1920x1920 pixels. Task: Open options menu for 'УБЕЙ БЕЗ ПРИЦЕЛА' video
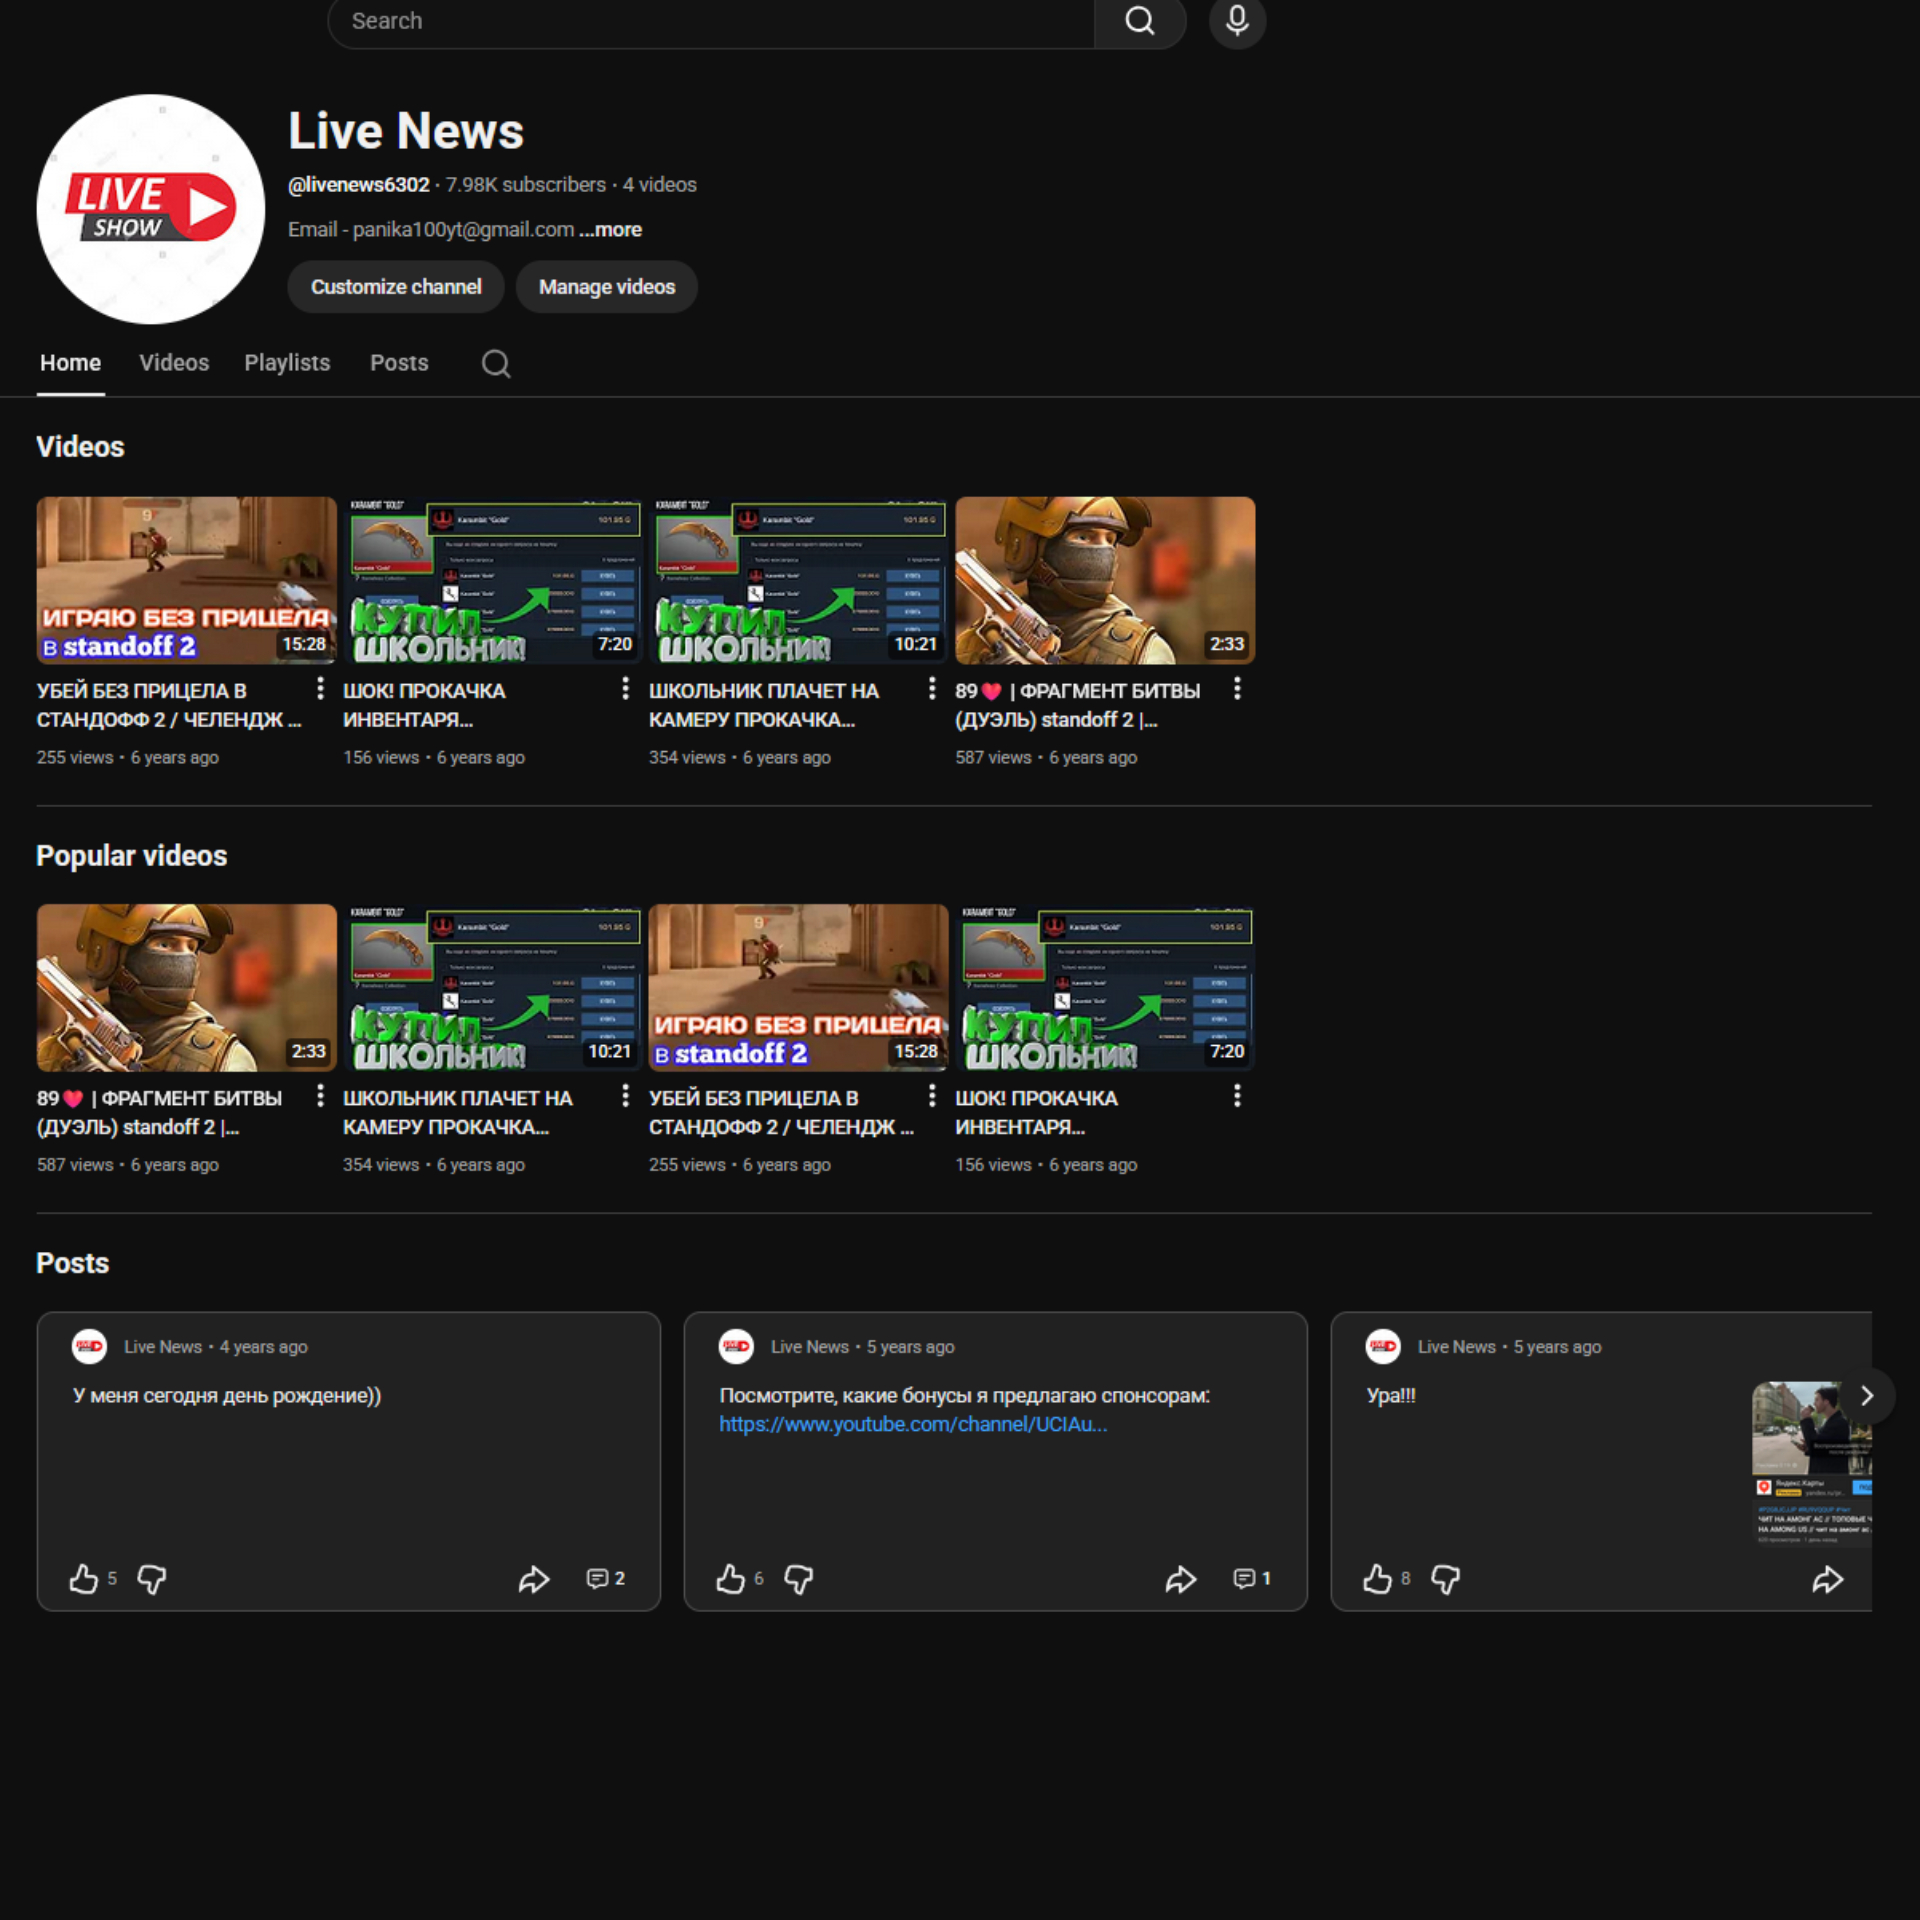coord(320,689)
